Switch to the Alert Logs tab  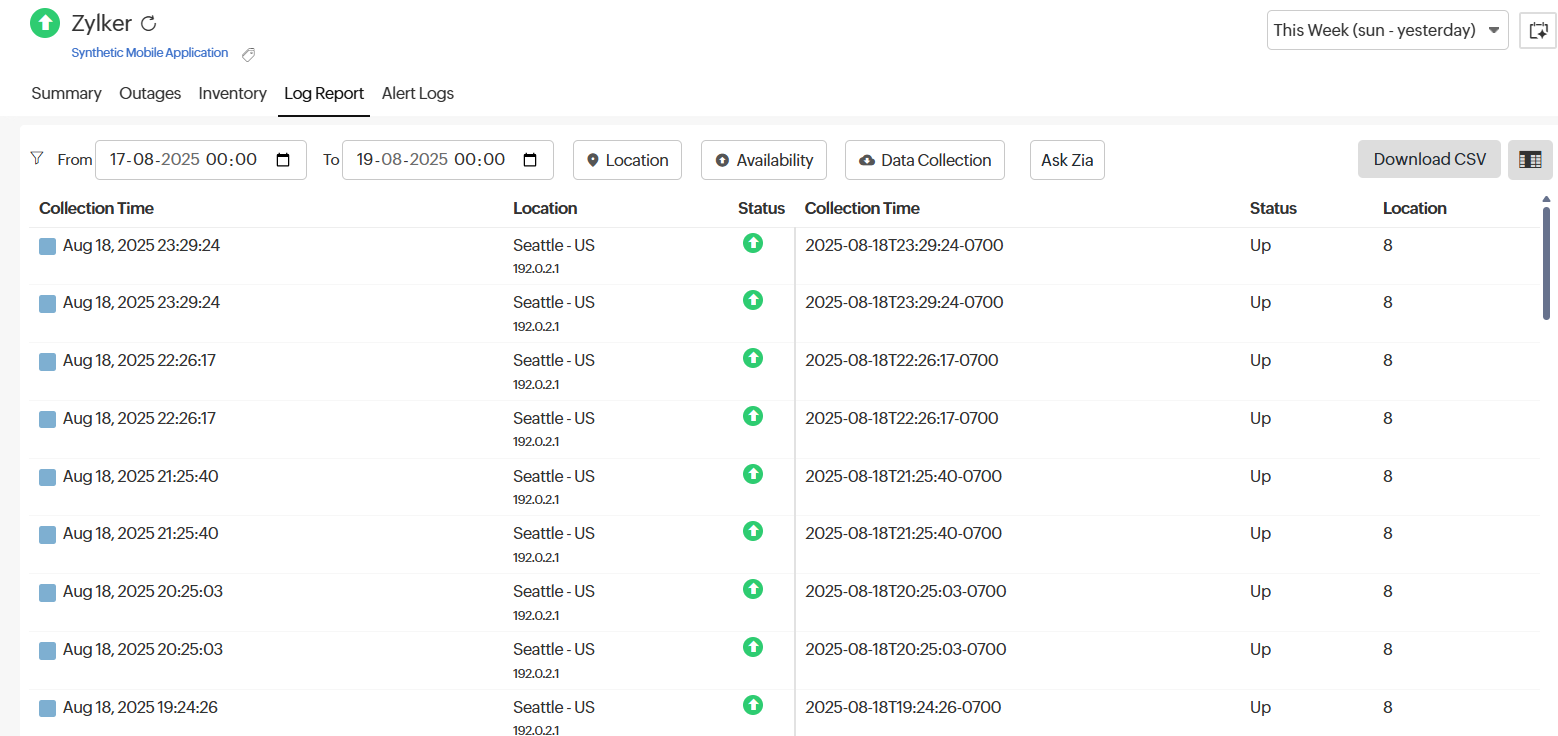[417, 94]
